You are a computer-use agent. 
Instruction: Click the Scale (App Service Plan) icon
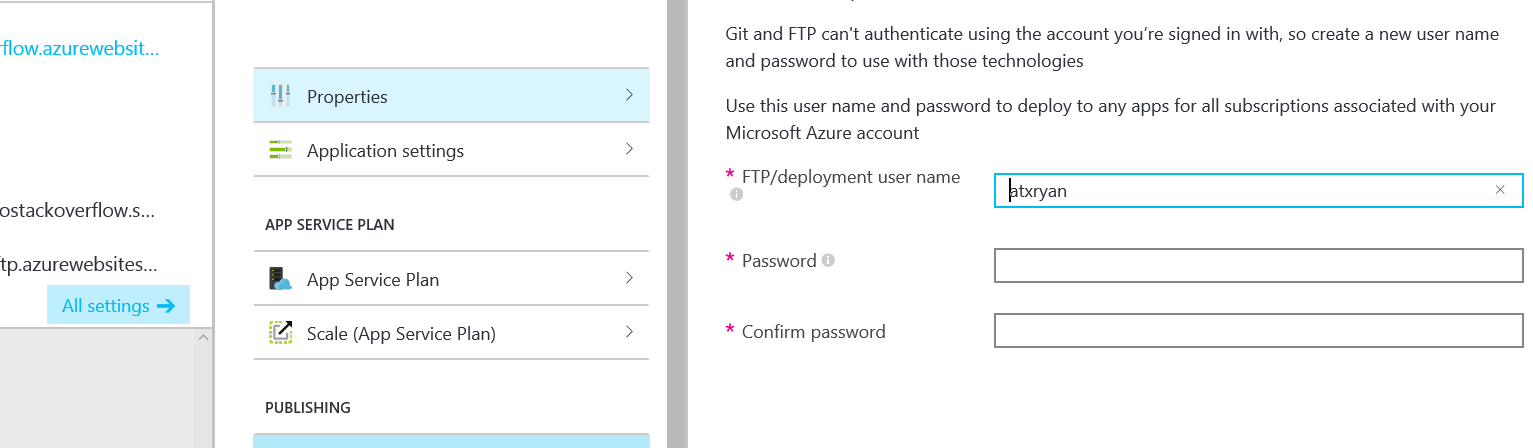tap(280, 333)
